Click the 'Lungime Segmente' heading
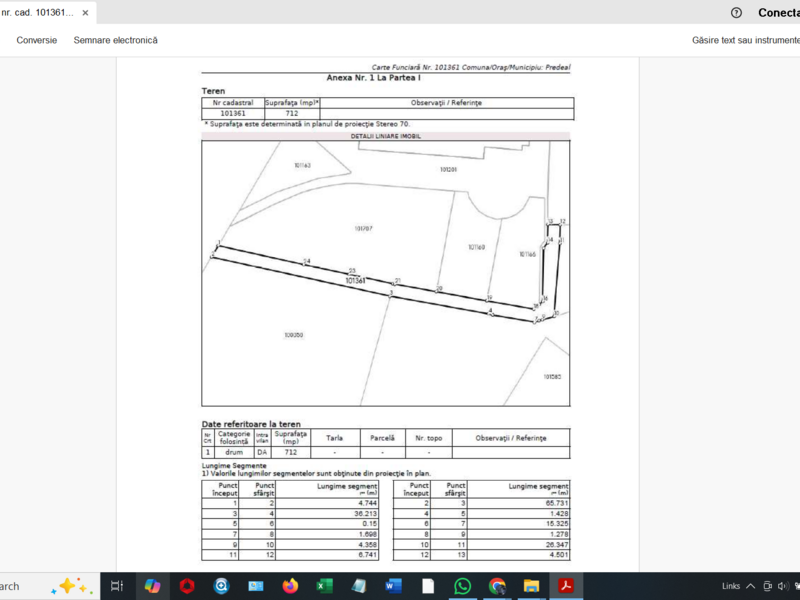Image resolution: width=800 pixels, height=600 pixels. (234, 466)
